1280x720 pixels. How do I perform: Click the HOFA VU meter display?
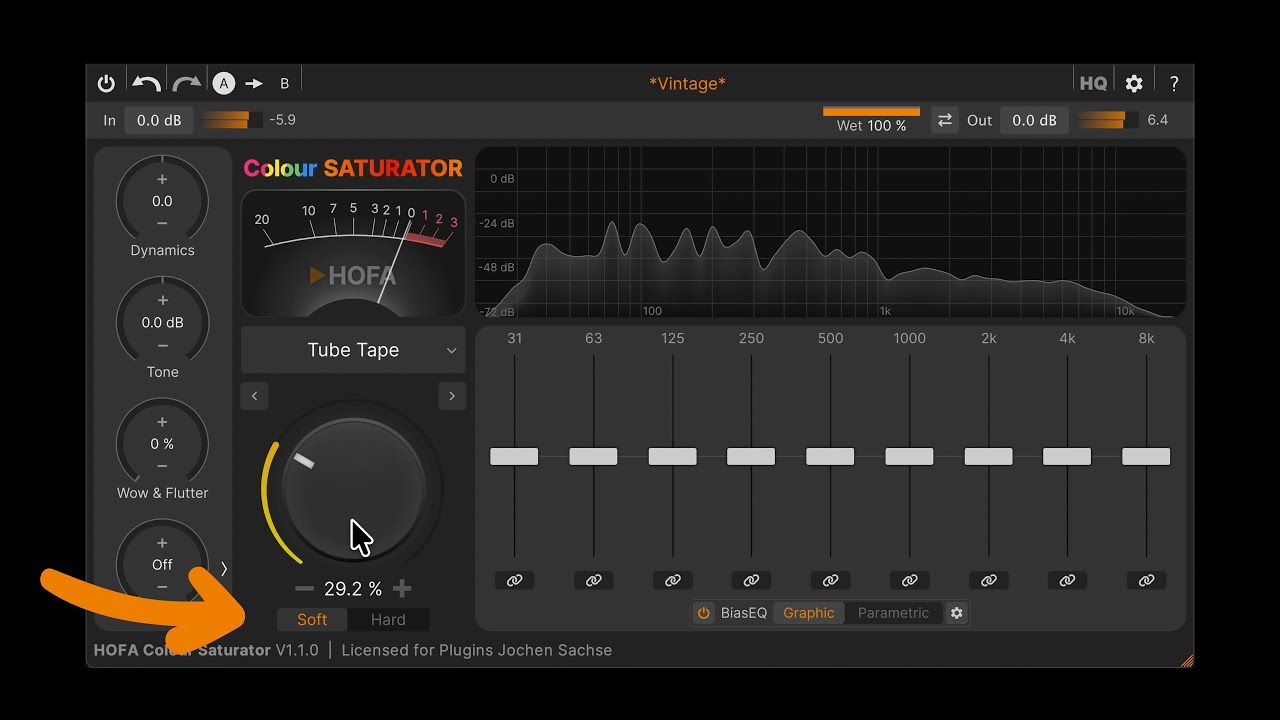(353, 254)
